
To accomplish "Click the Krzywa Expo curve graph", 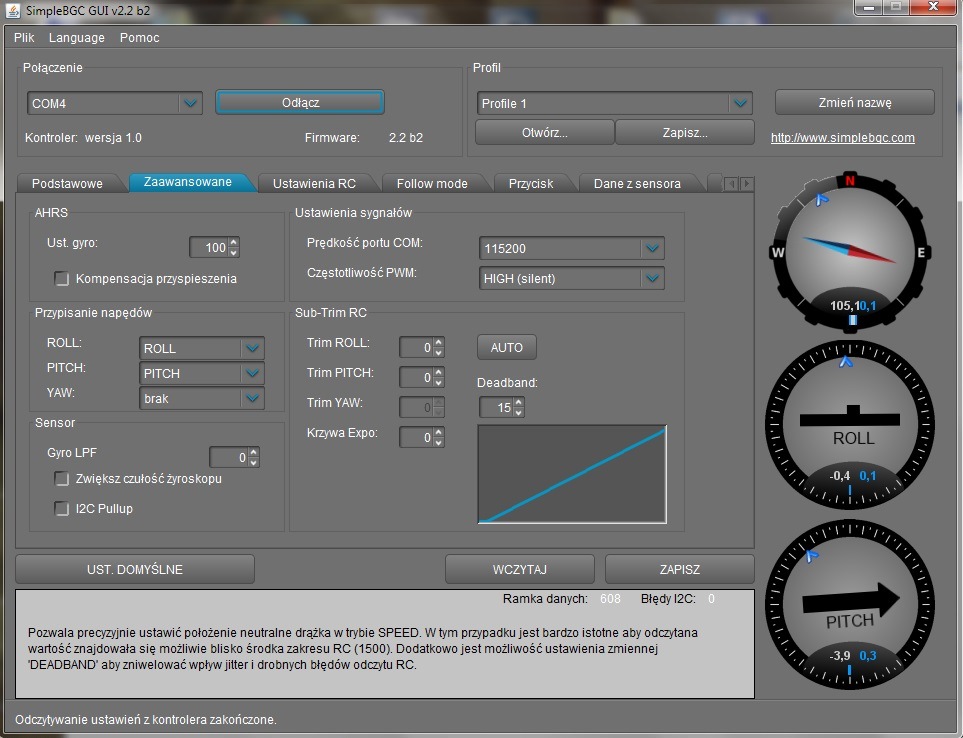I will pyautogui.click(x=572, y=474).
